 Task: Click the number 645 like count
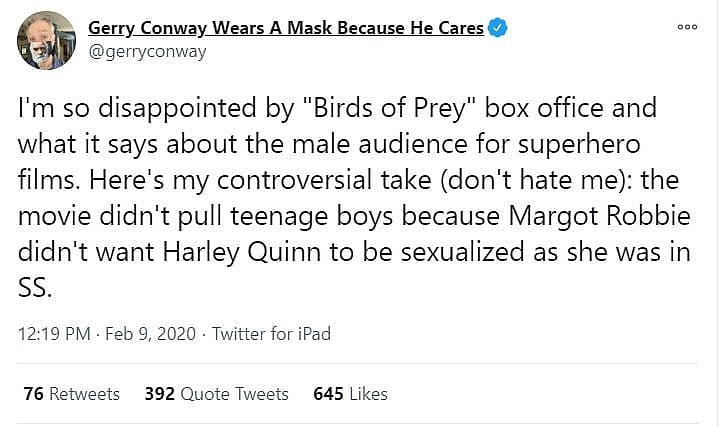click(x=328, y=394)
